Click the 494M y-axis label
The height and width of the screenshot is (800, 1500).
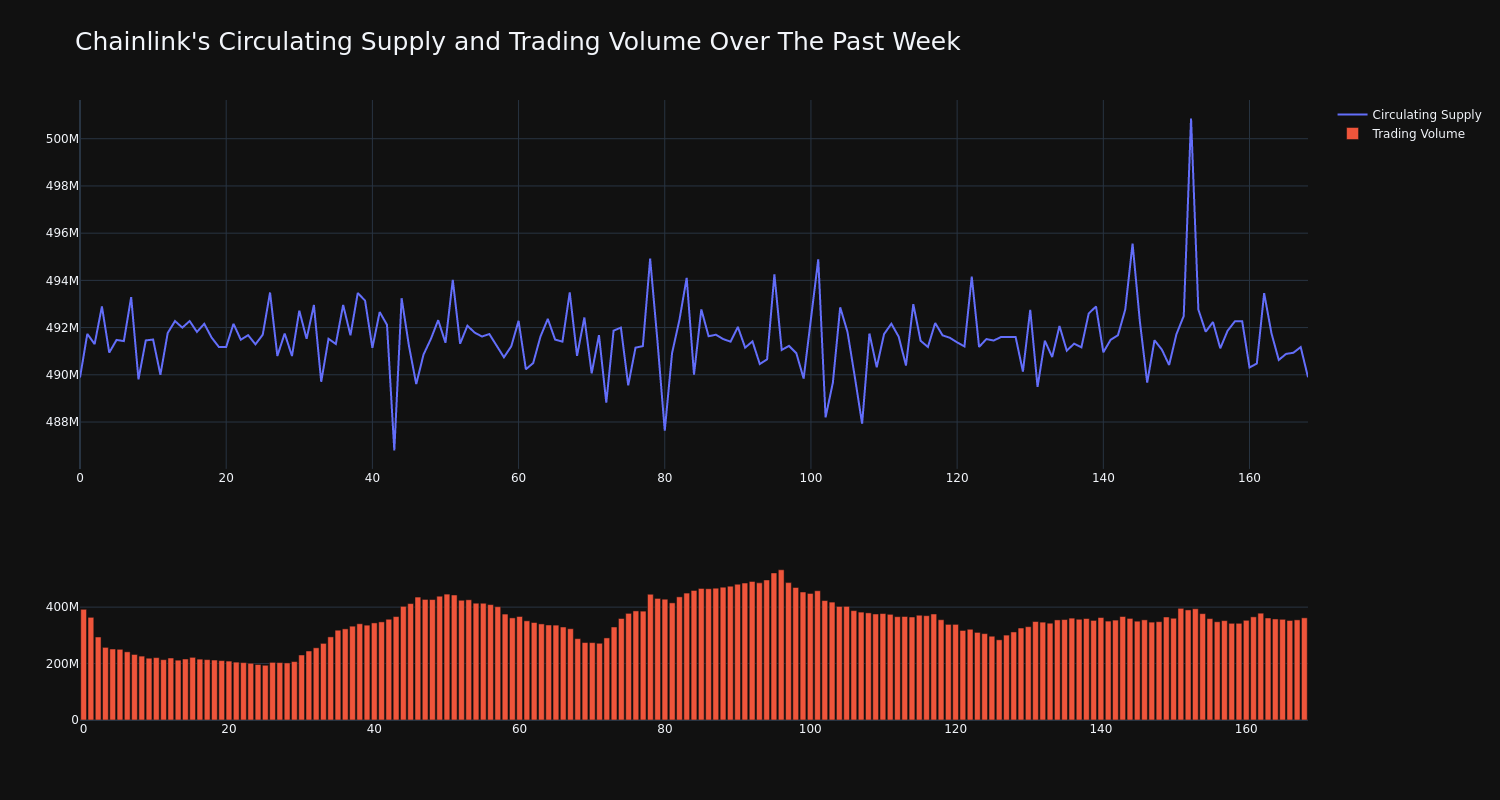pos(62,281)
